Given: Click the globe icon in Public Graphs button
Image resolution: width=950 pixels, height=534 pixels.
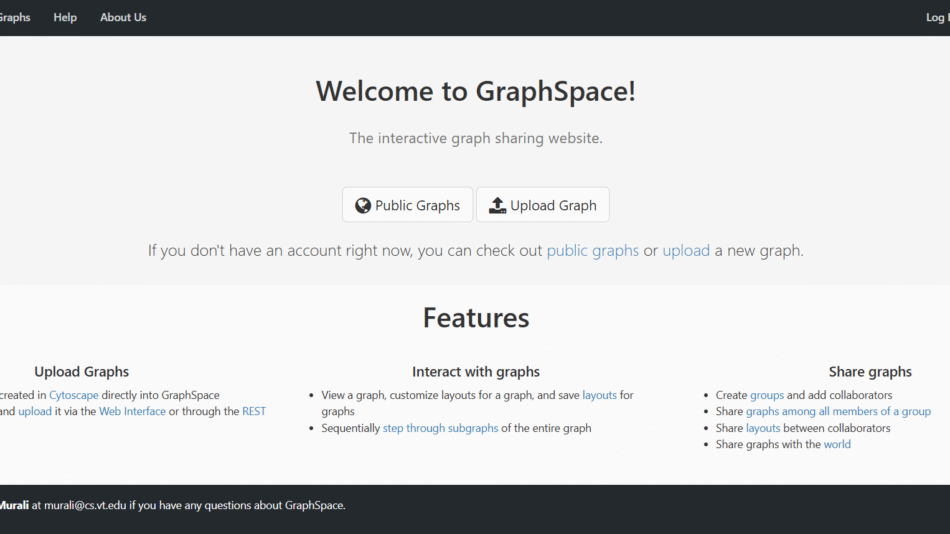Looking at the screenshot, I should (x=363, y=205).
